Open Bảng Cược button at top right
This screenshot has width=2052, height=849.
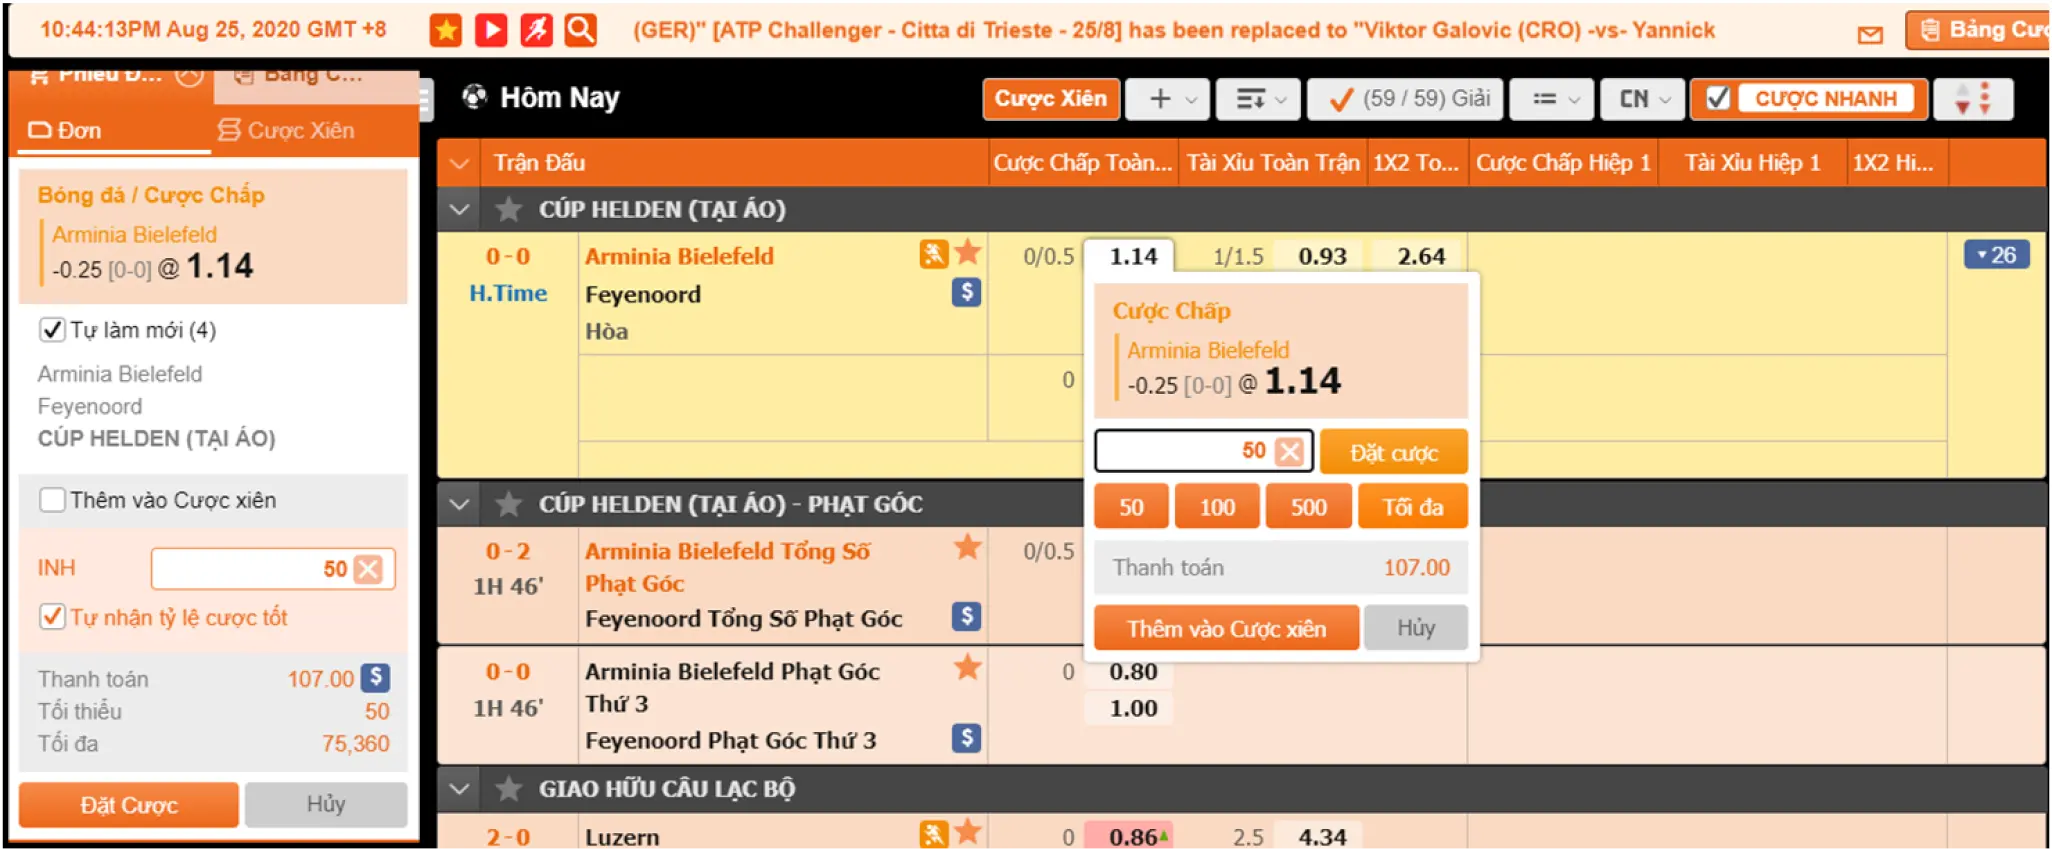1978,30
